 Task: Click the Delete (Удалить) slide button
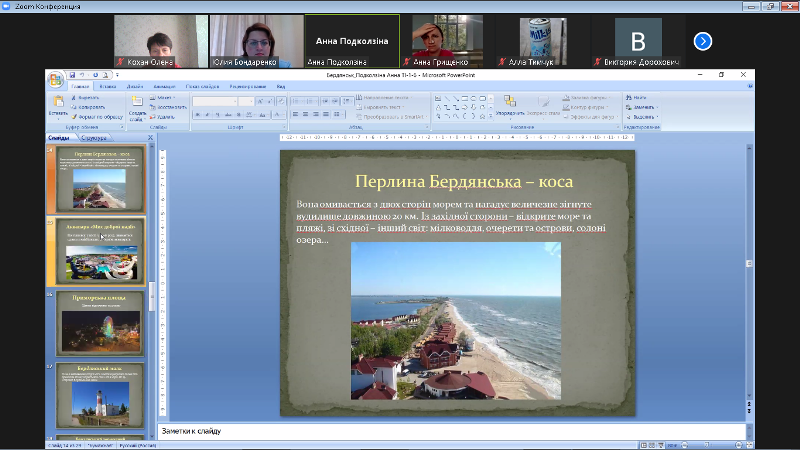coord(166,116)
